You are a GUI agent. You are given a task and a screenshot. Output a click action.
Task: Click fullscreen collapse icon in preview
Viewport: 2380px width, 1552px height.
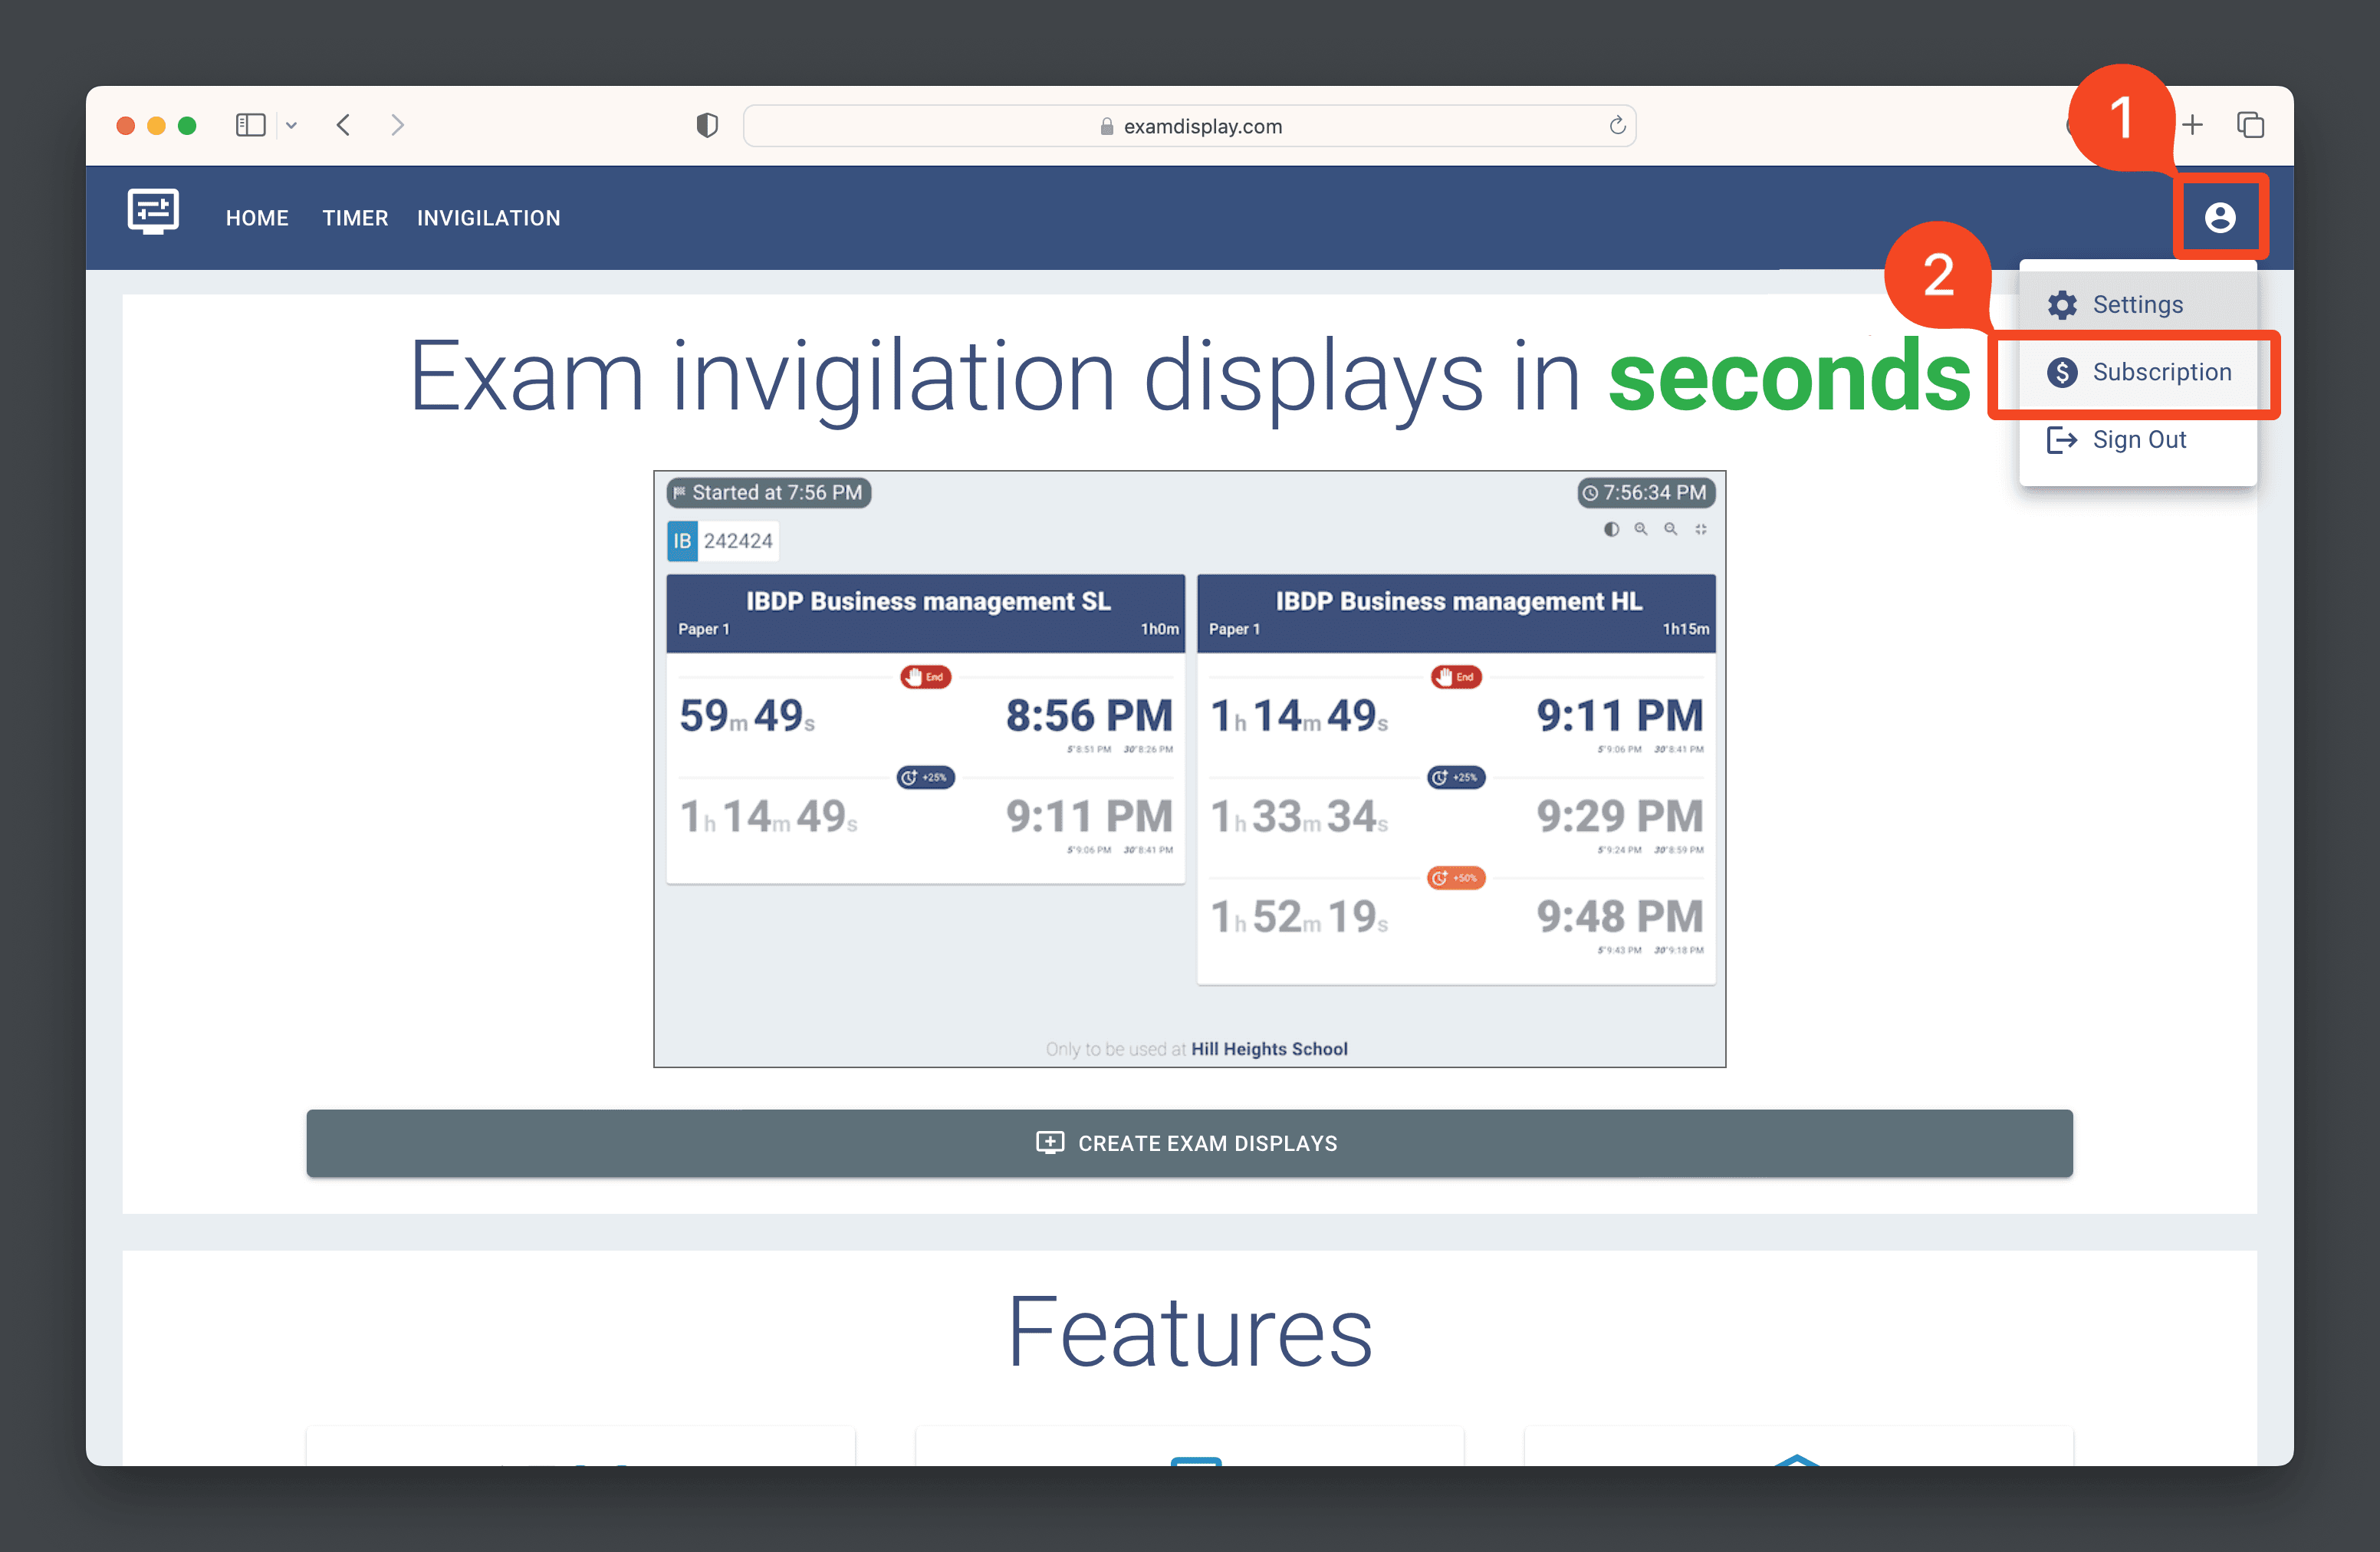1701,529
